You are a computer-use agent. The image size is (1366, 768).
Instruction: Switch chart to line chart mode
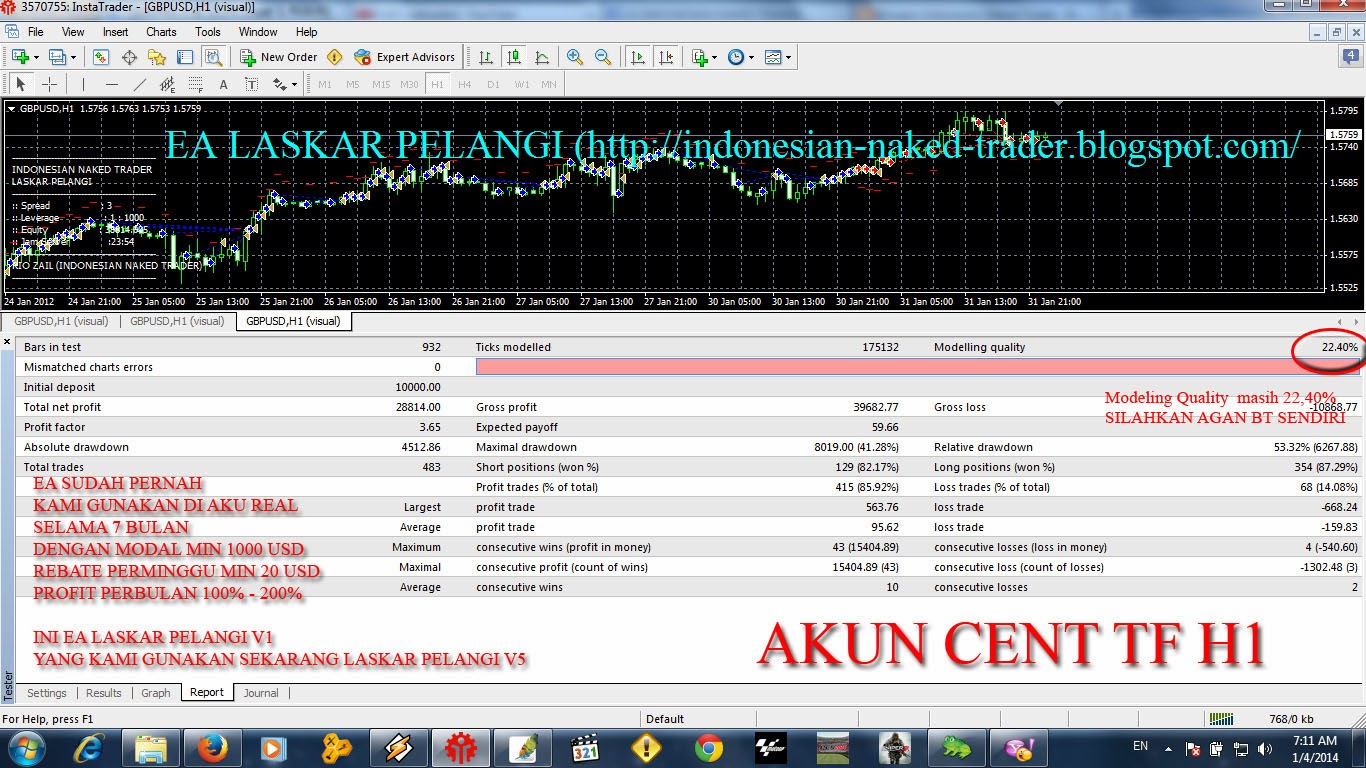click(541, 57)
